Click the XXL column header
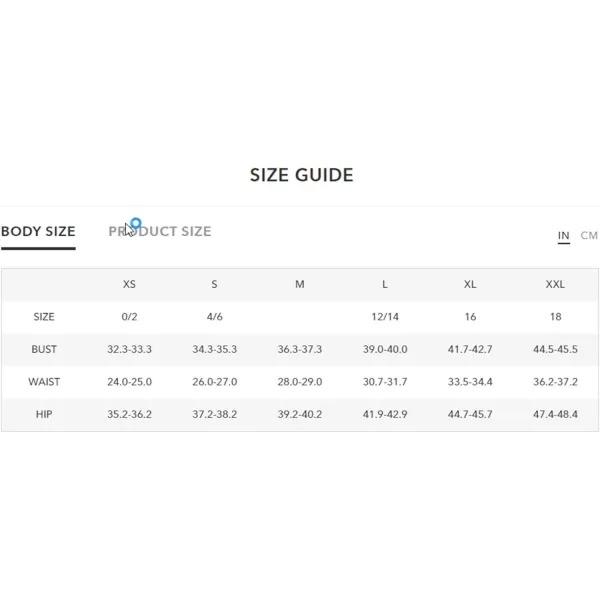The height and width of the screenshot is (600, 600). (x=555, y=284)
